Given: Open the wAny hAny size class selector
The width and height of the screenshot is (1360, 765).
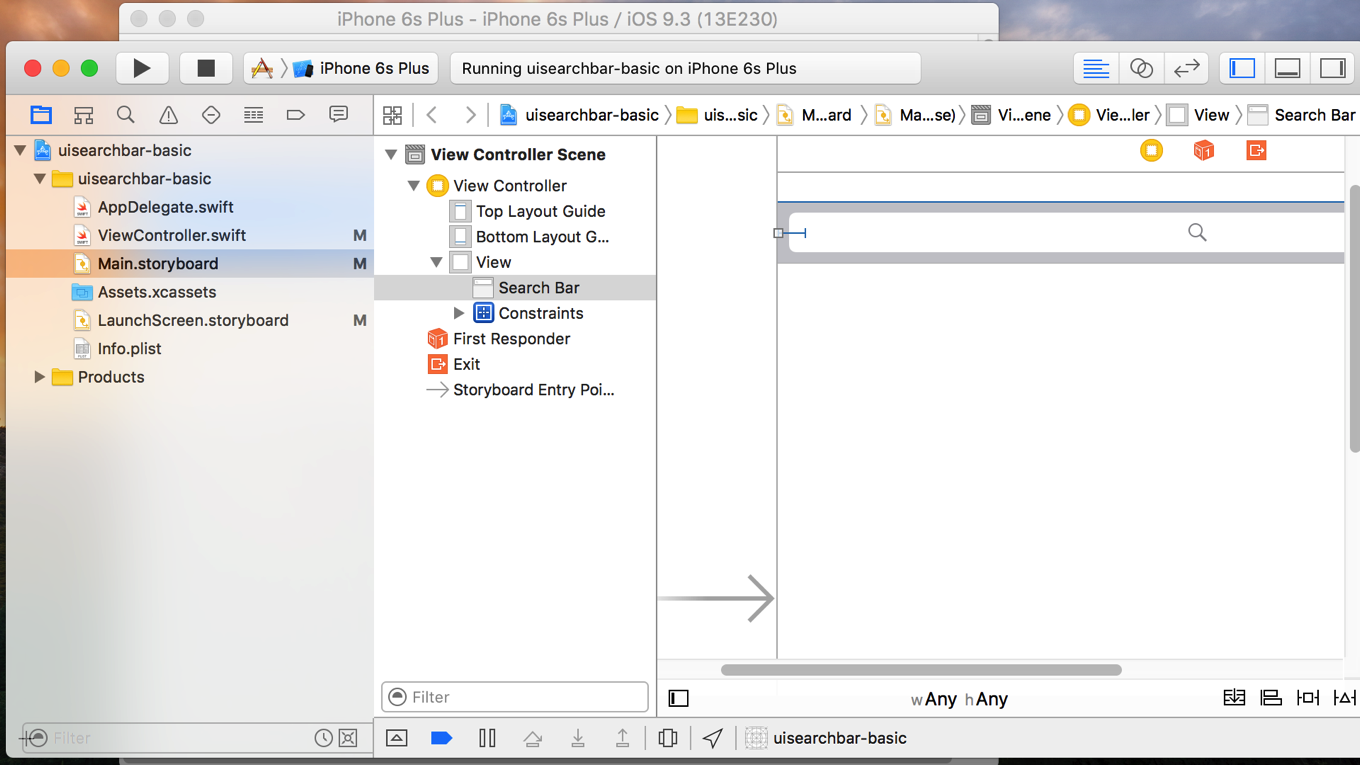Looking at the screenshot, I should point(959,699).
